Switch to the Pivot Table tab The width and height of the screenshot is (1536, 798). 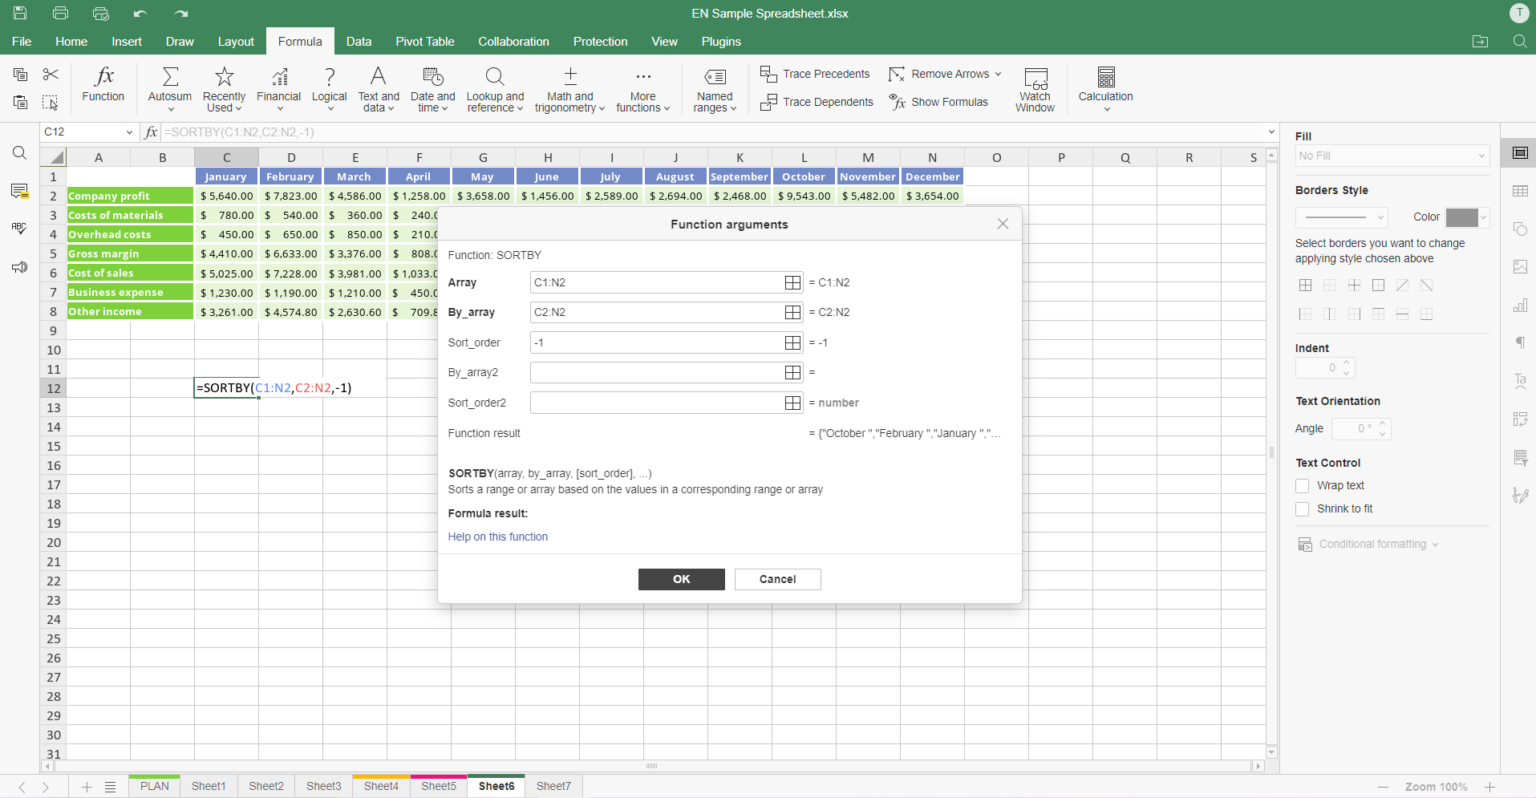click(x=424, y=42)
